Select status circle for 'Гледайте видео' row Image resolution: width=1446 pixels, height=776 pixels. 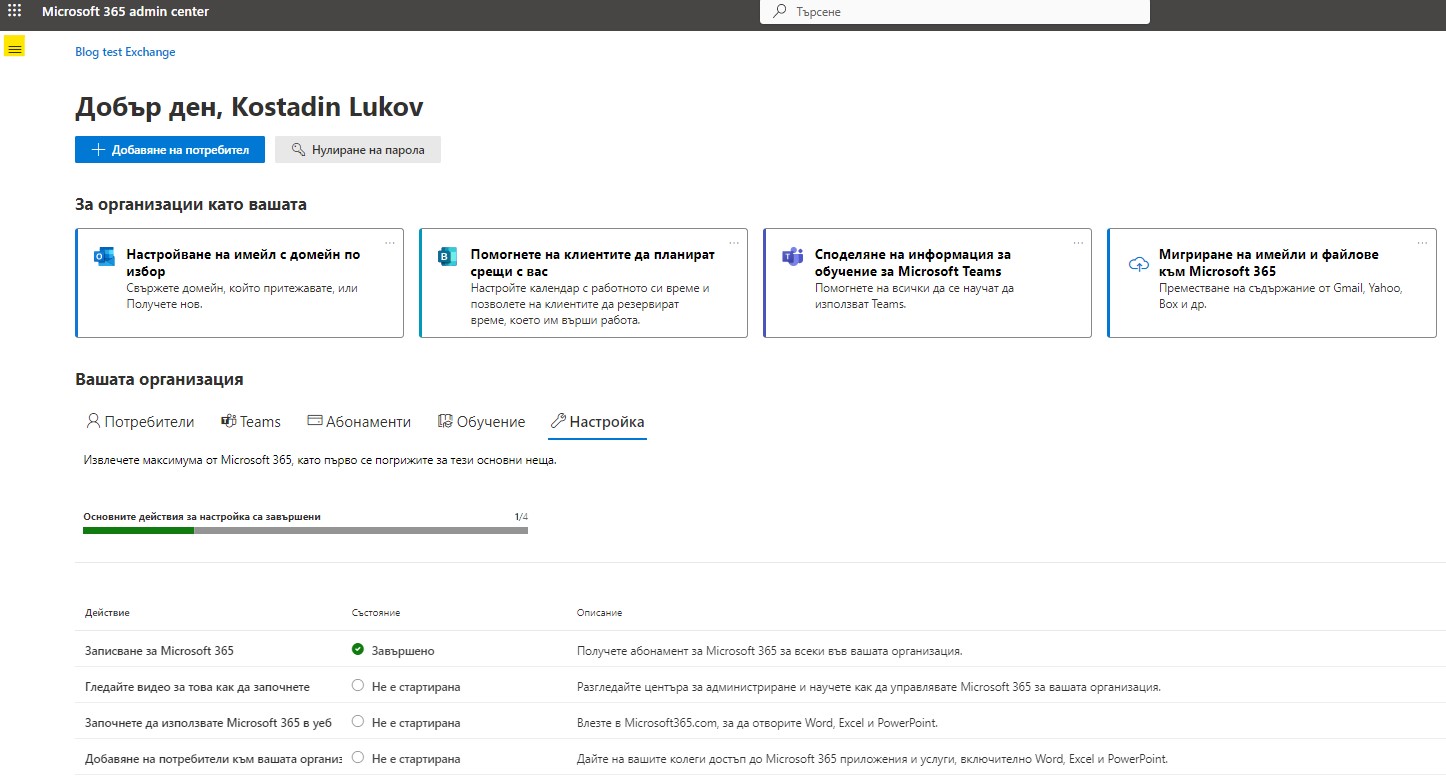pyautogui.click(x=358, y=686)
